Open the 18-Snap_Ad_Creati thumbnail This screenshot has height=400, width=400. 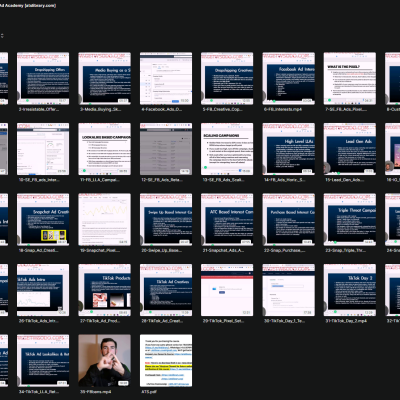click(x=43, y=220)
